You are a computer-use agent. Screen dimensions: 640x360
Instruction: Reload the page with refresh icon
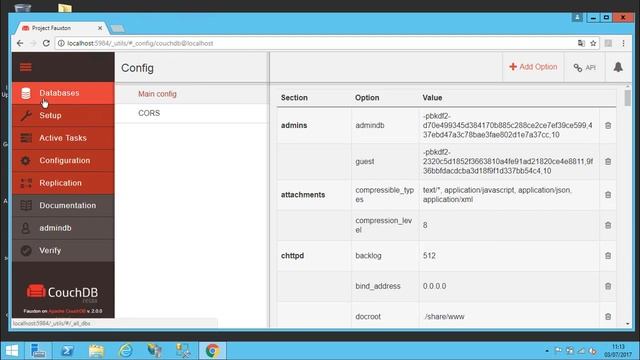pyautogui.click(x=46, y=43)
